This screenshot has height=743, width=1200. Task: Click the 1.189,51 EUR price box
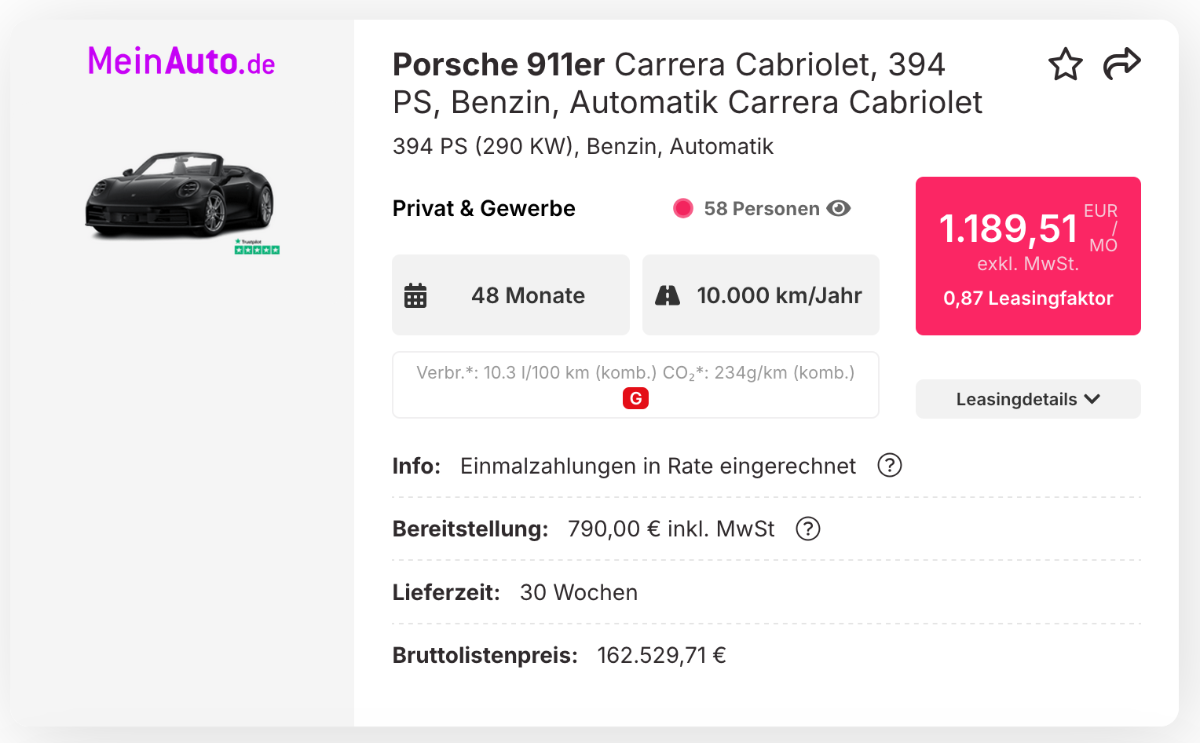(1028, 256)
